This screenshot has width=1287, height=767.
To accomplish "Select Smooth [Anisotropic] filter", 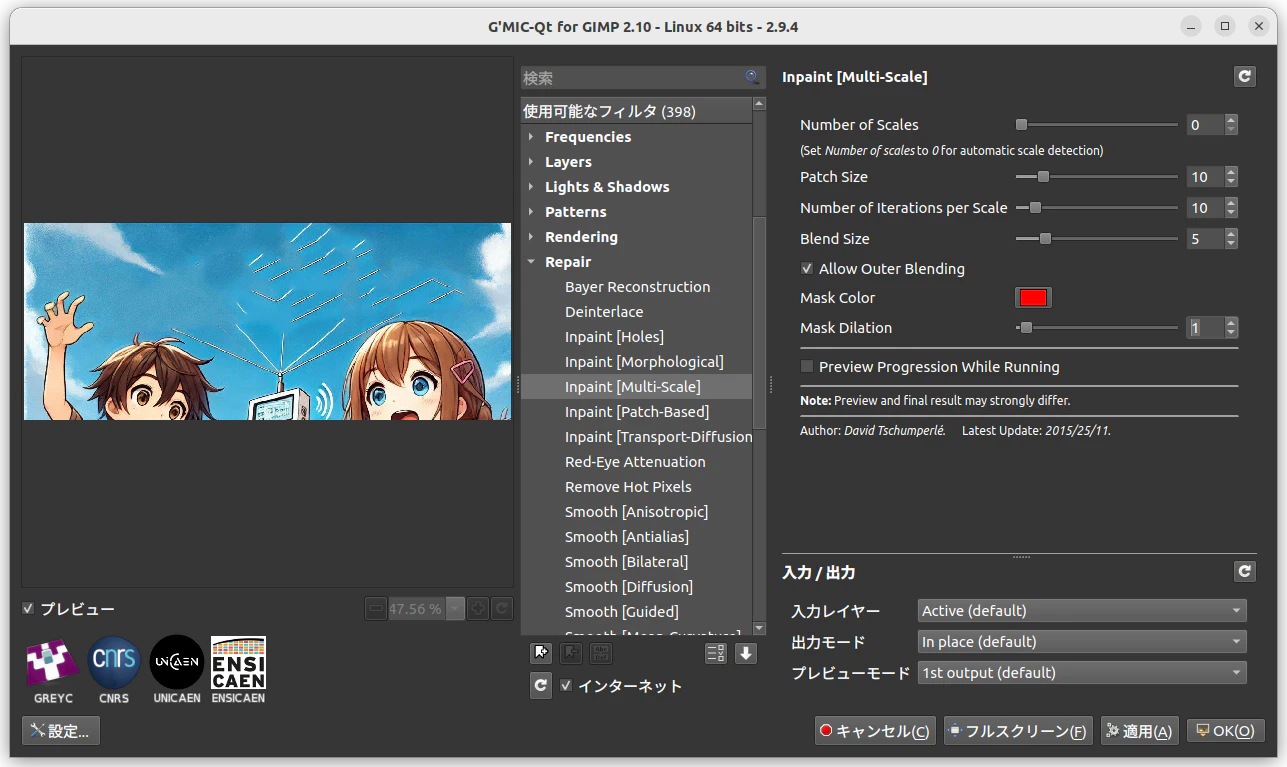I will (636, 512).
